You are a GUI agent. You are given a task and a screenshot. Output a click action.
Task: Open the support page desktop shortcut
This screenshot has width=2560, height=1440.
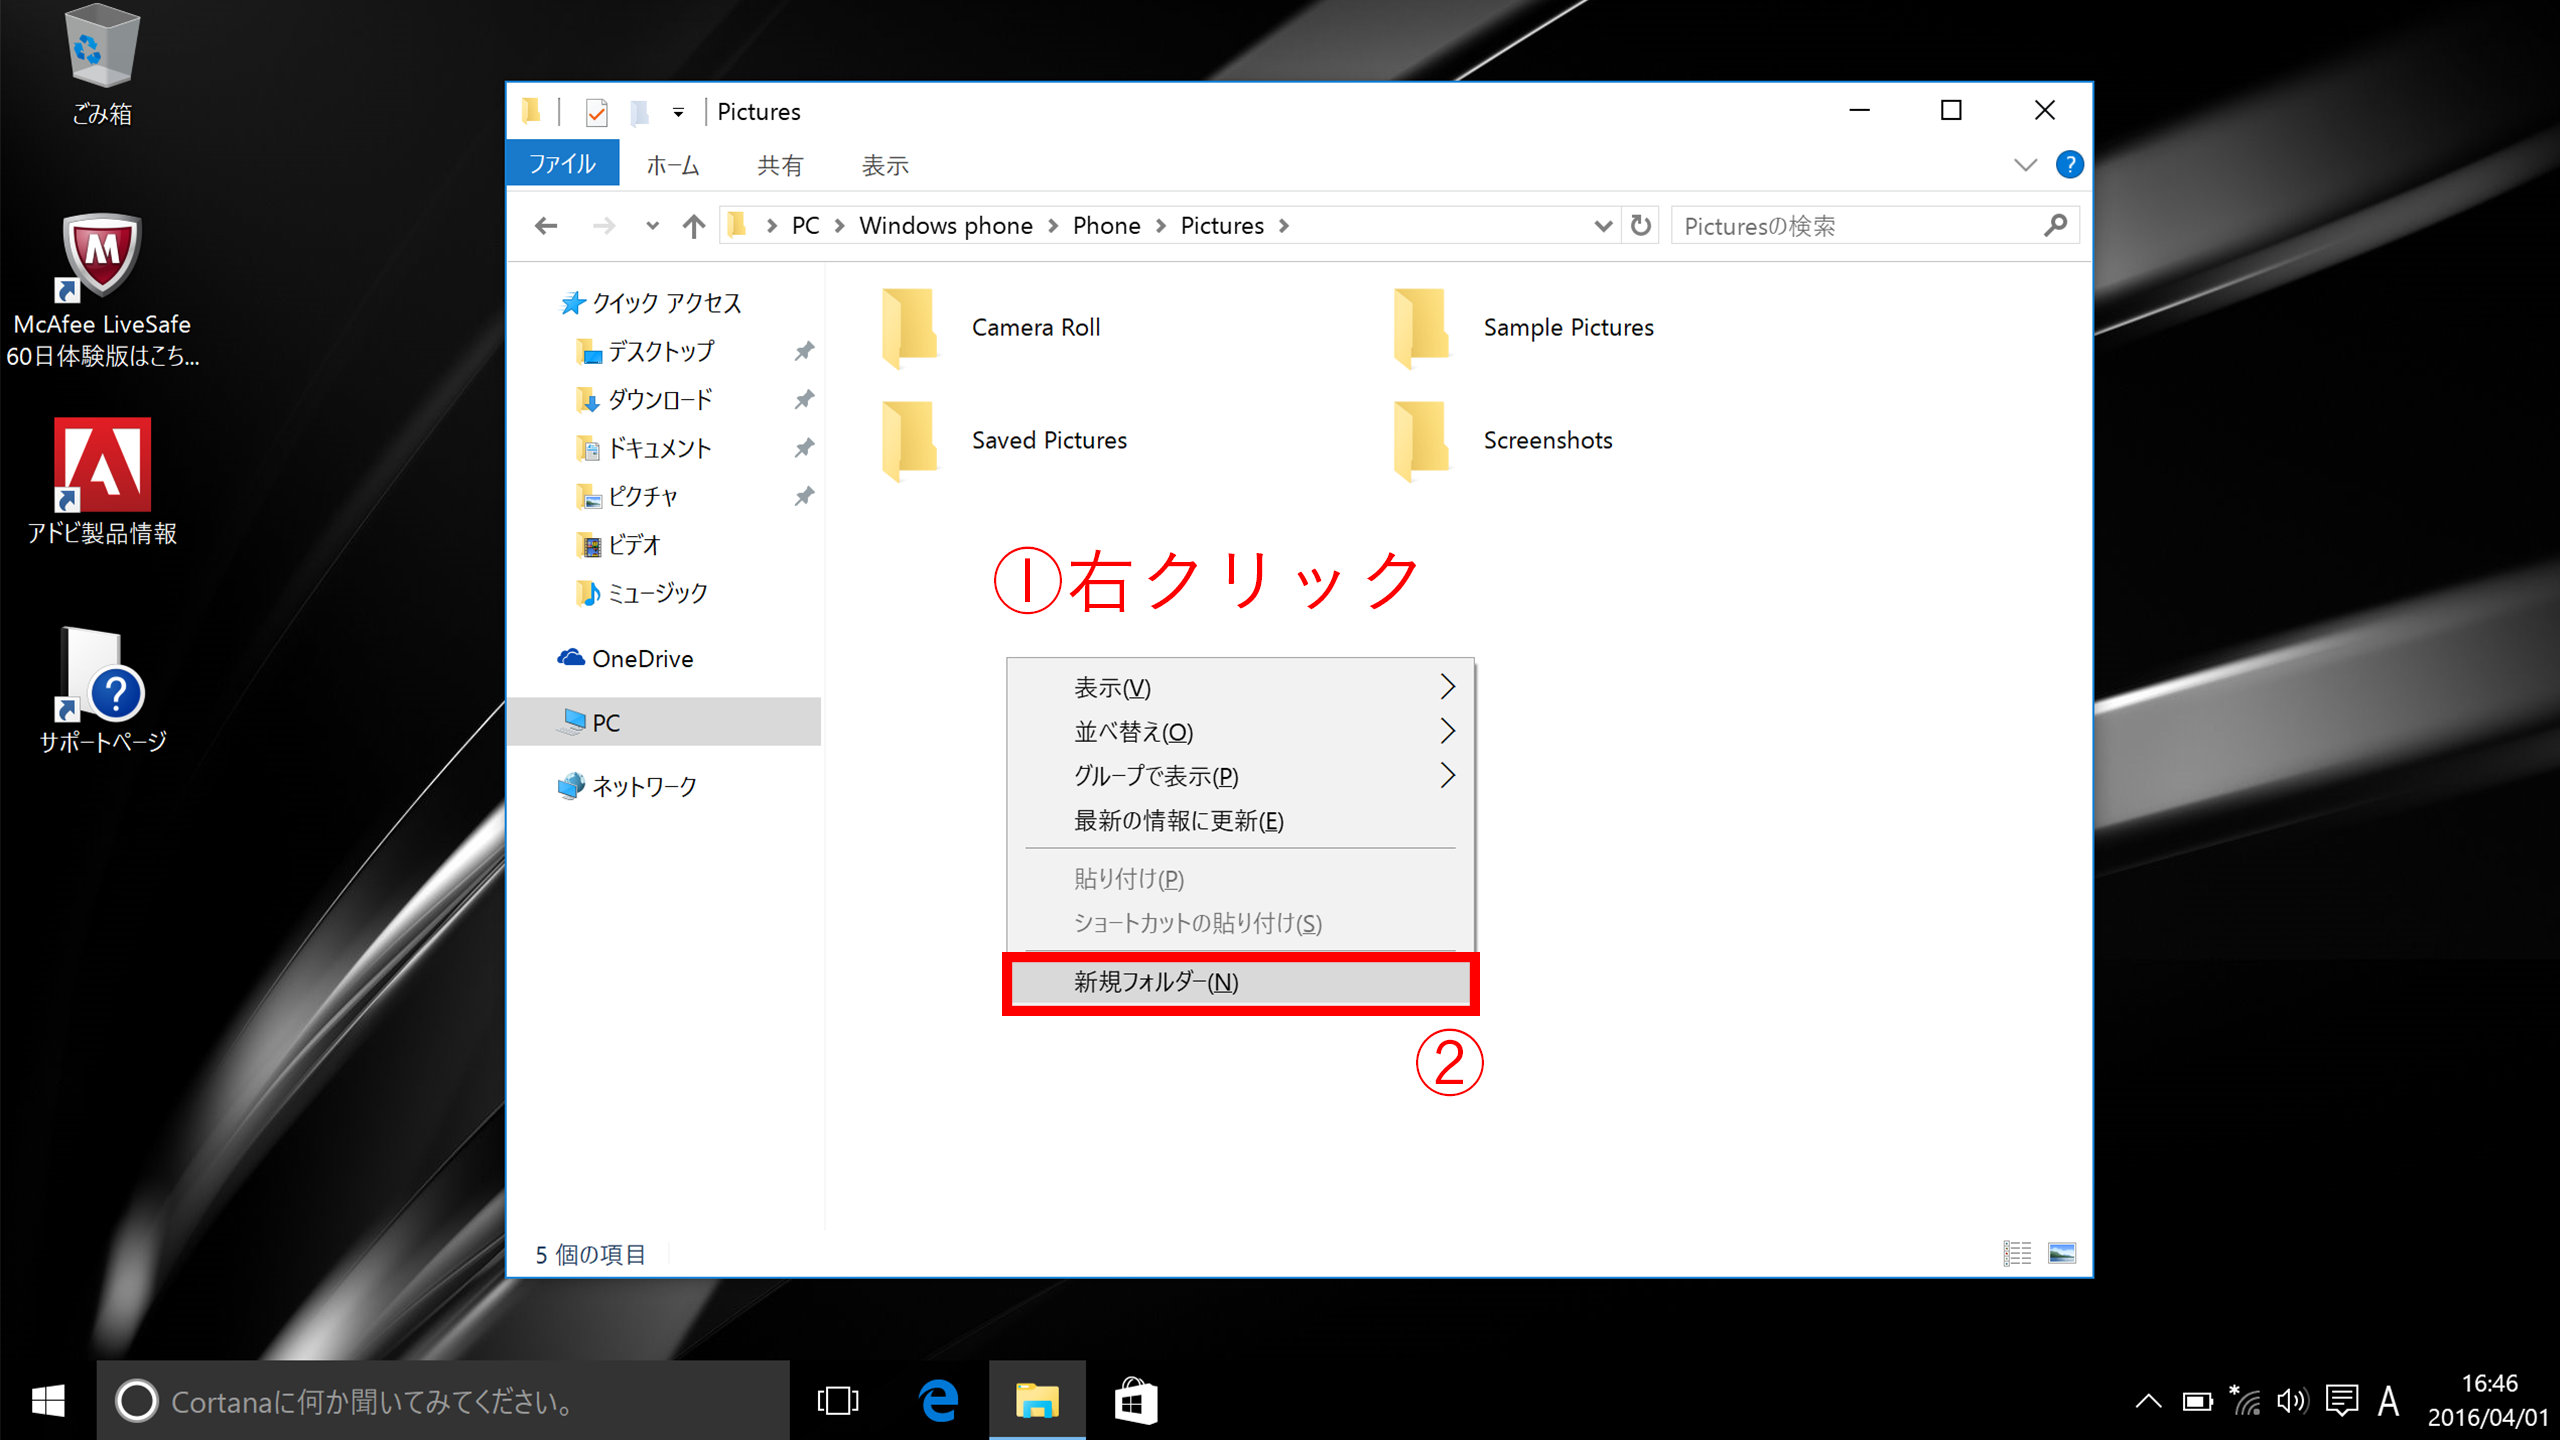point(102,690)
